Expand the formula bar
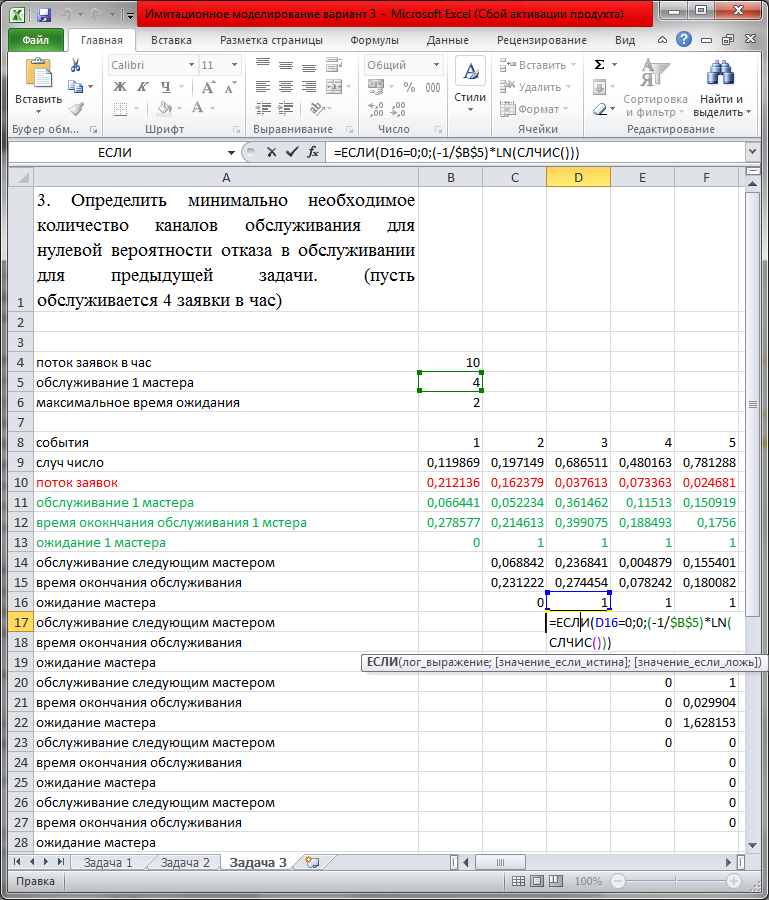Screen dimensions: 769x900 (752, 152)
